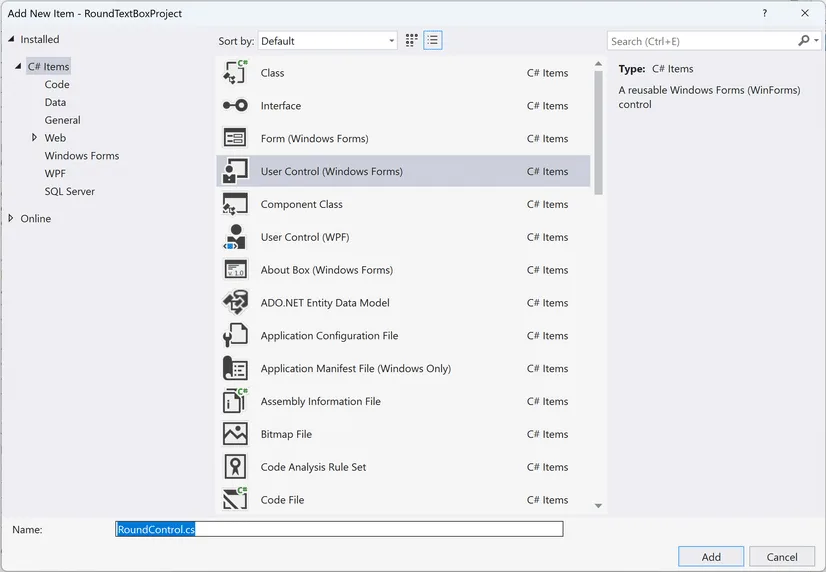Focus the Search (Ctrl+E) box
The width and height of the screenshot is (826, 572).
click(x=702, y=41)
